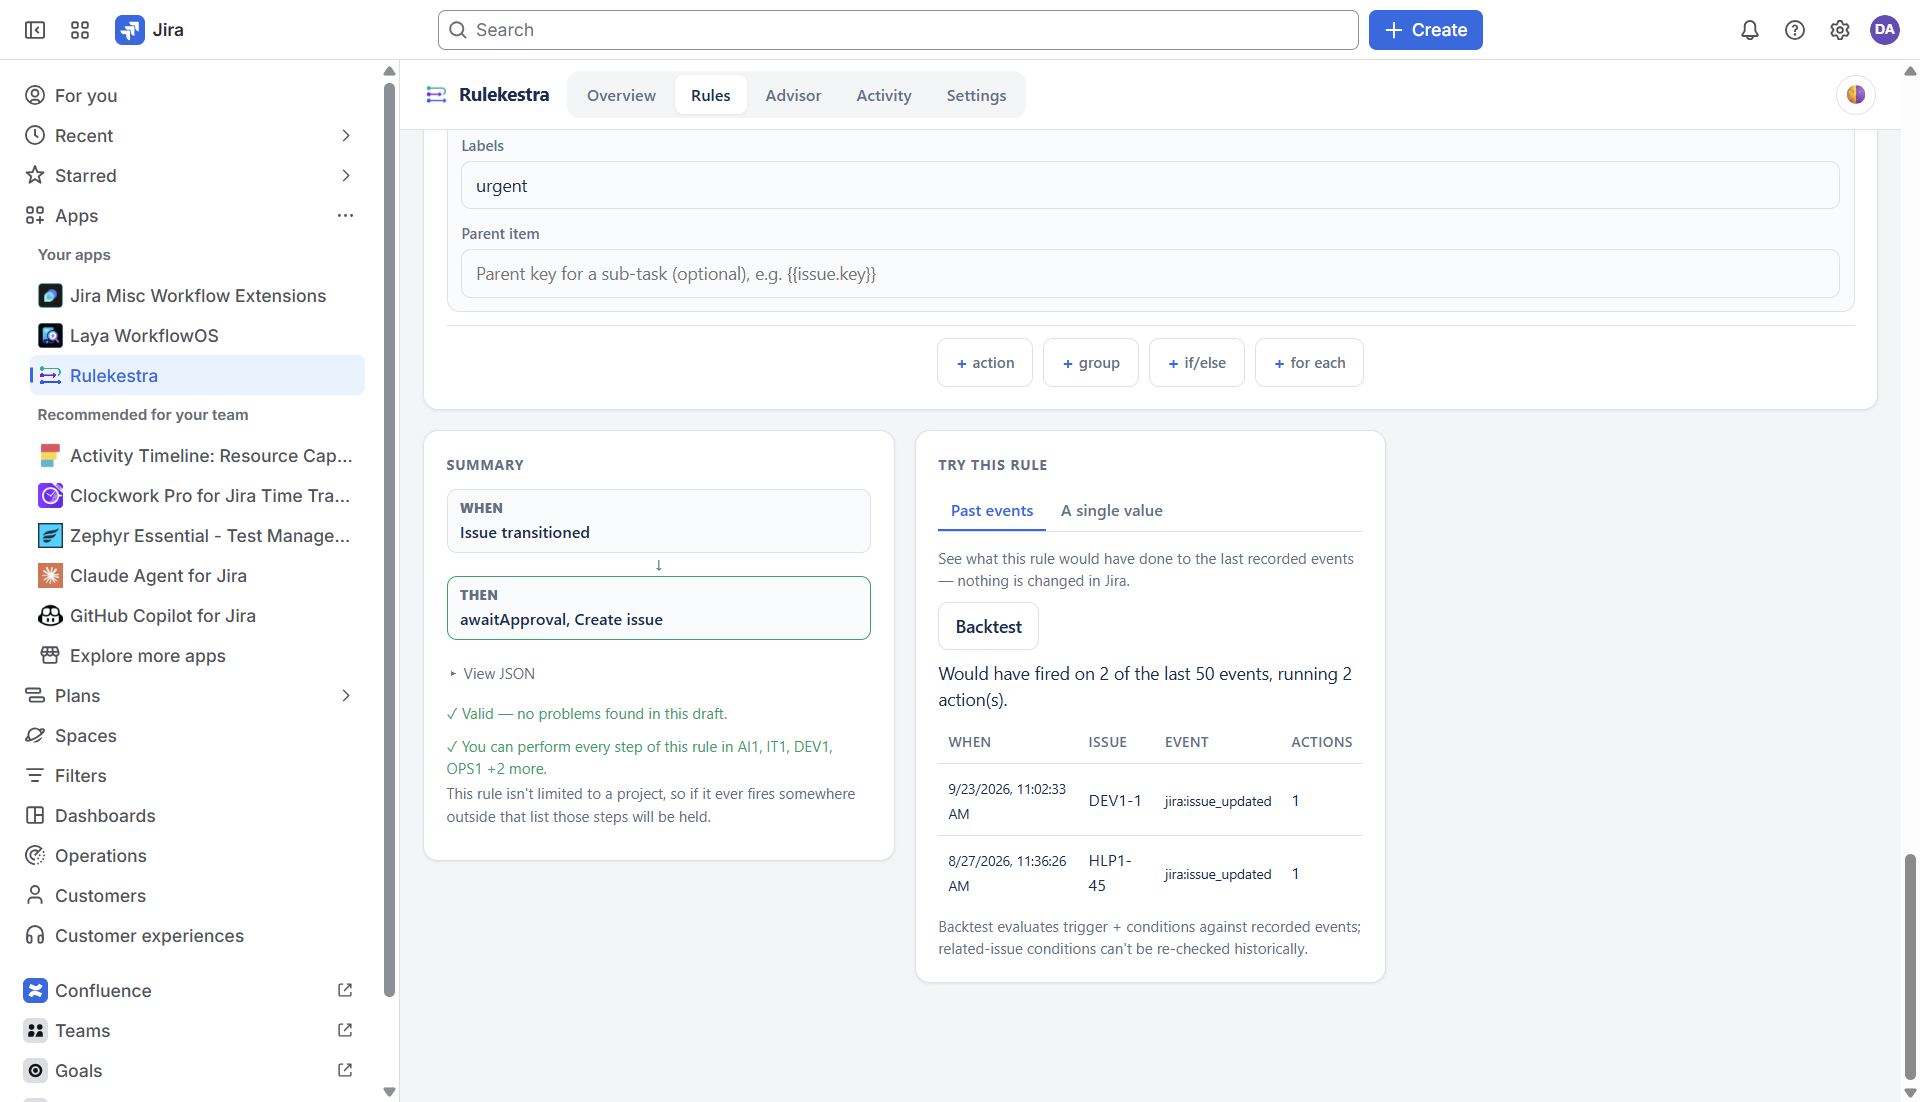Image resolution: width=1920 pixels, height=1102 pixels.
Task: Open the settings gear icon
Action: point(1840,30)
